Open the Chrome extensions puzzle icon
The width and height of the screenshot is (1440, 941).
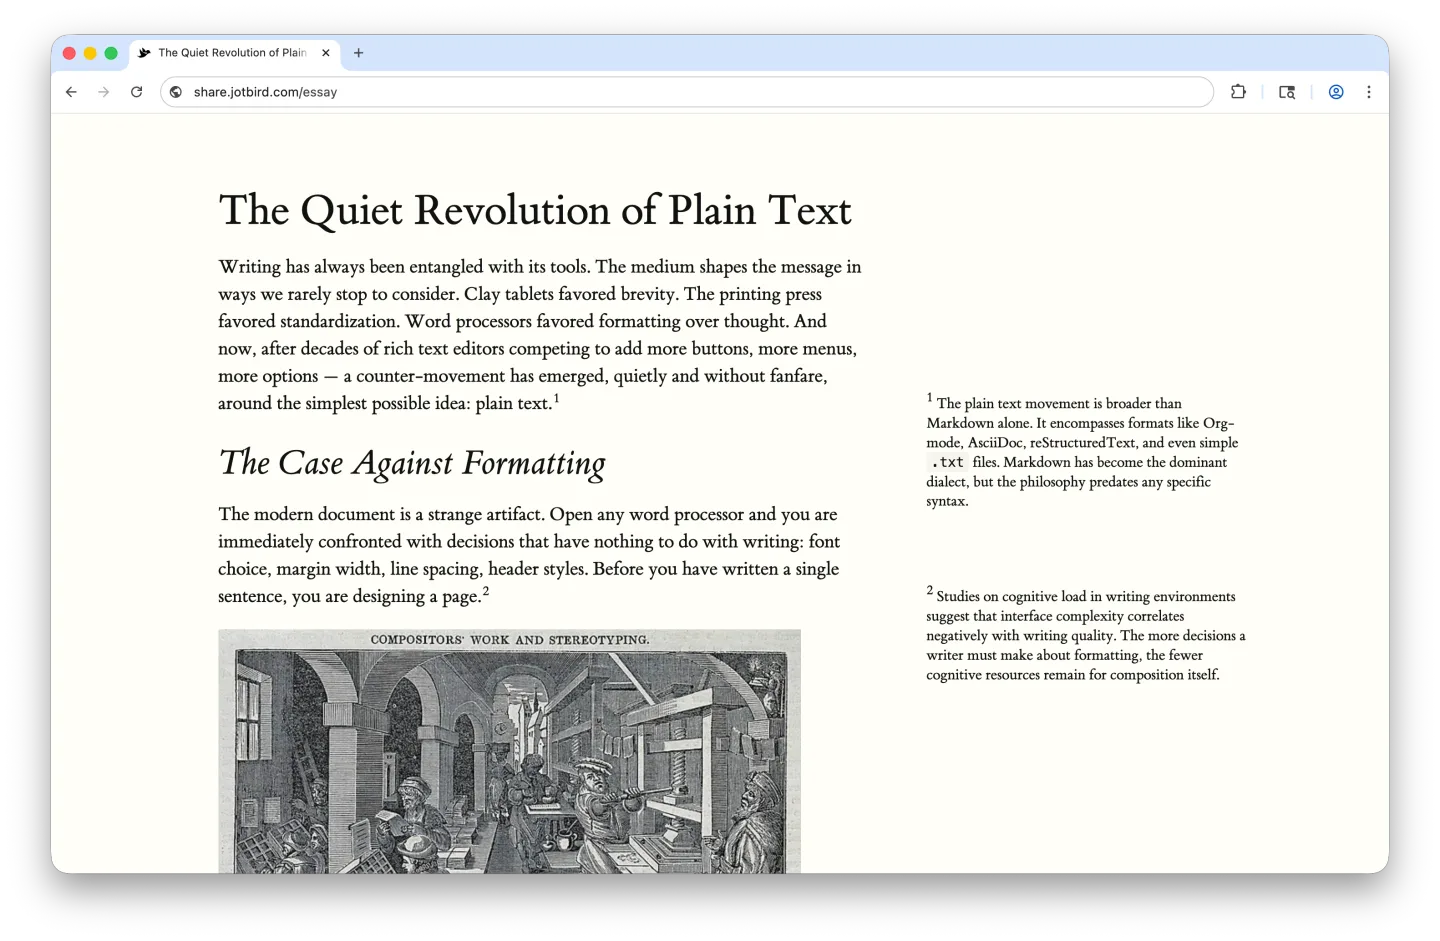(x=1238, y=92)
